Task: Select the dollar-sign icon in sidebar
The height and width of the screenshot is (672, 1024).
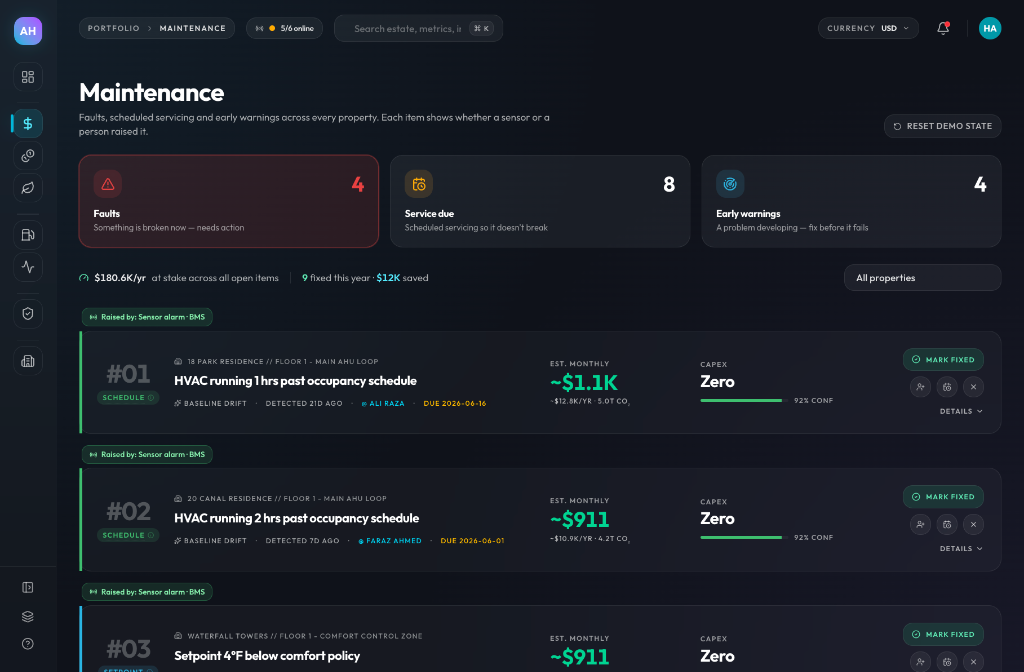Action: coord(28,123)
